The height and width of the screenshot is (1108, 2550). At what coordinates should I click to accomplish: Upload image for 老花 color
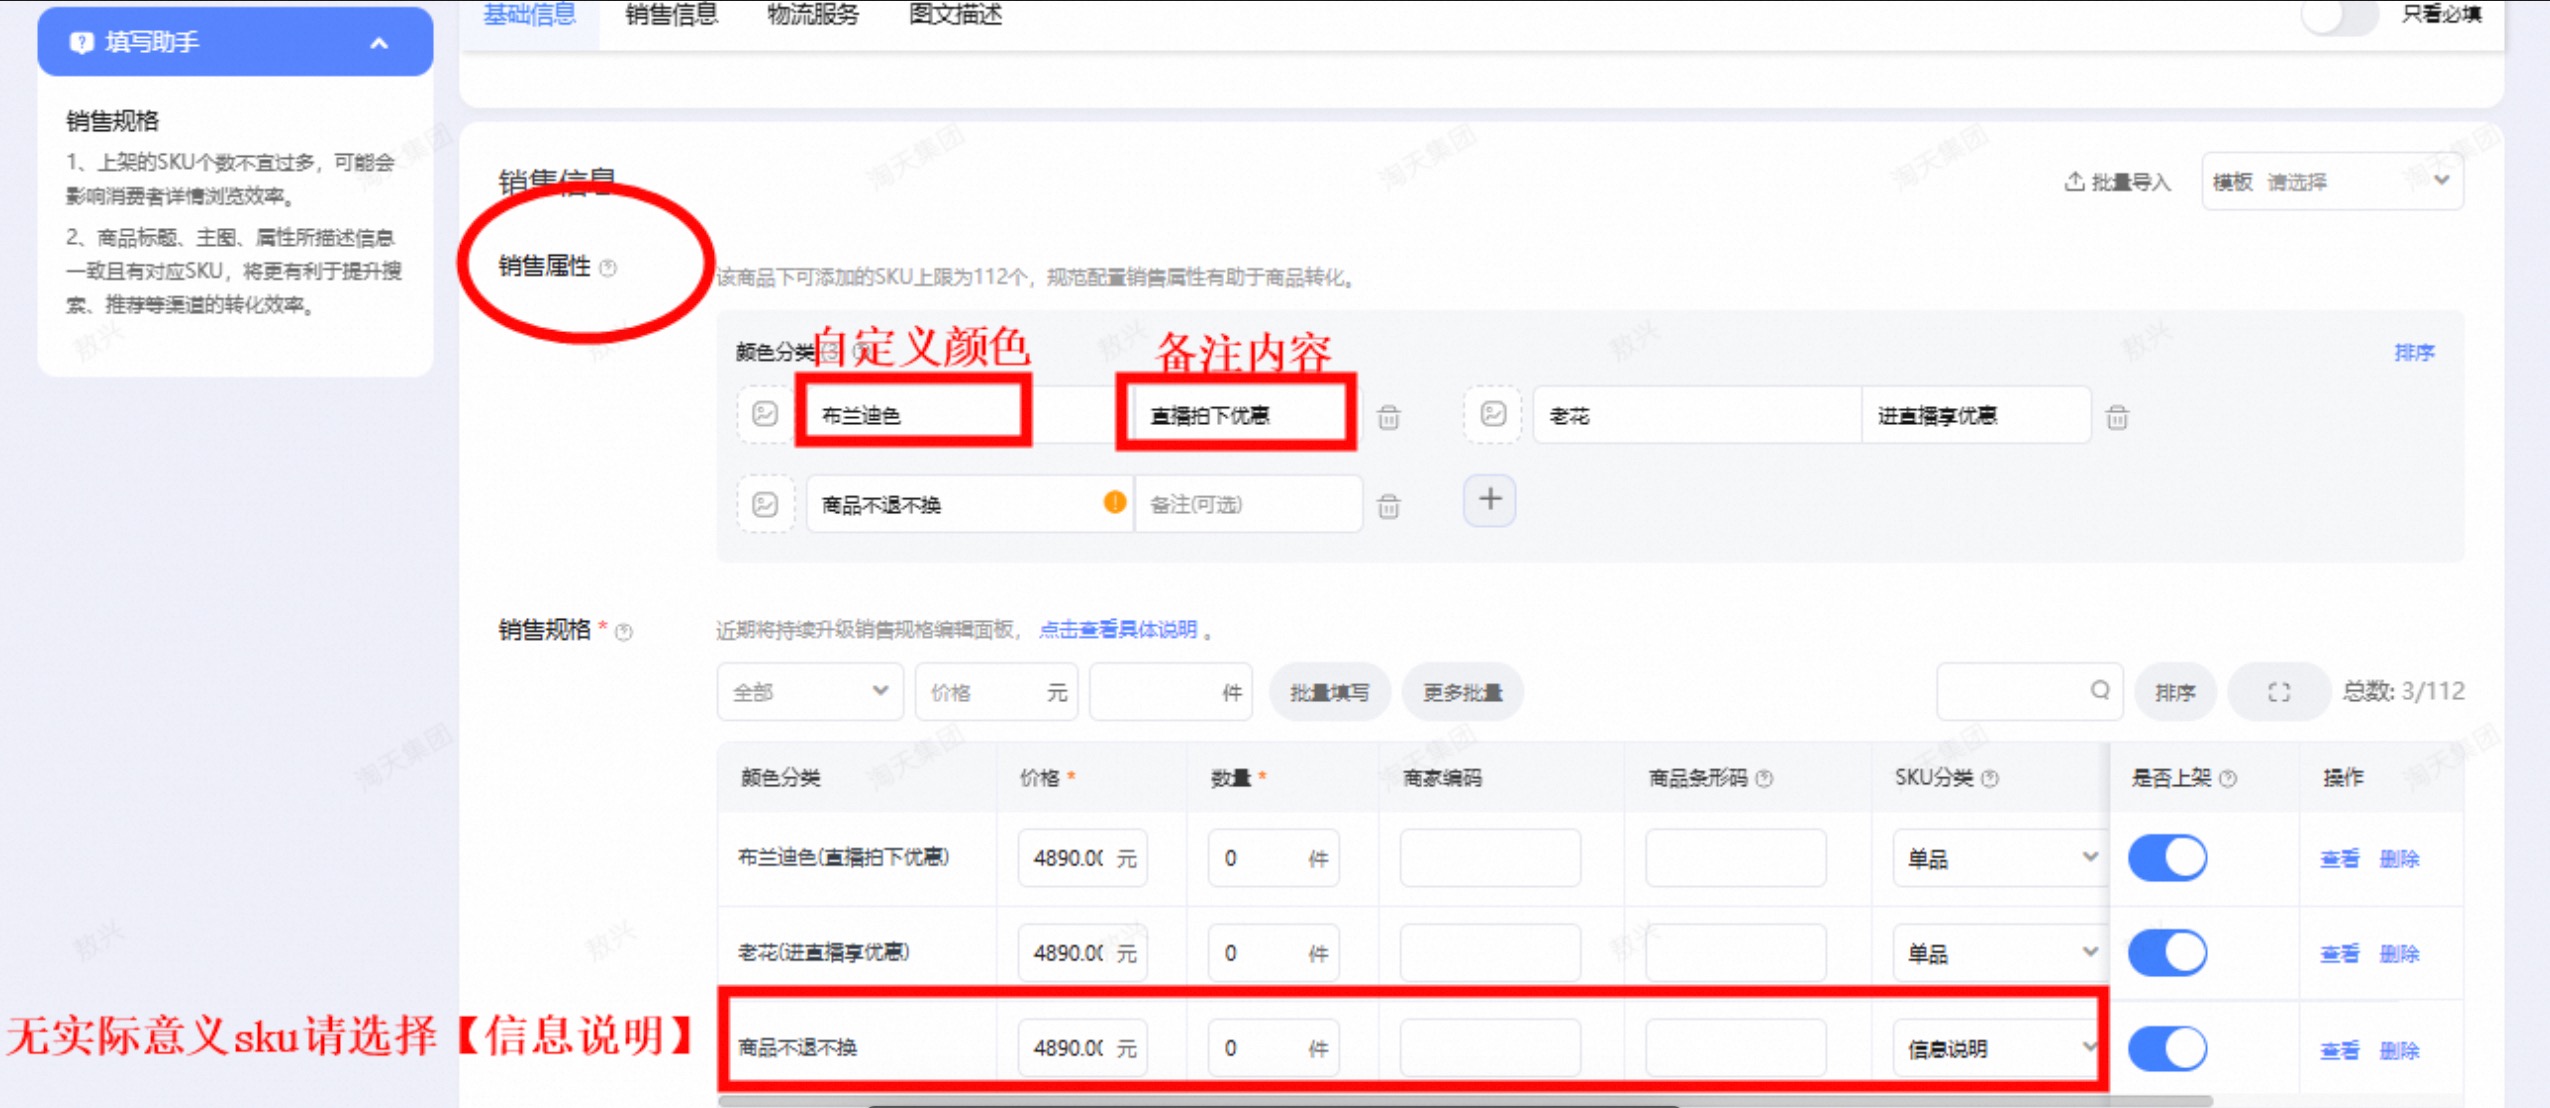click(1493, 414)
